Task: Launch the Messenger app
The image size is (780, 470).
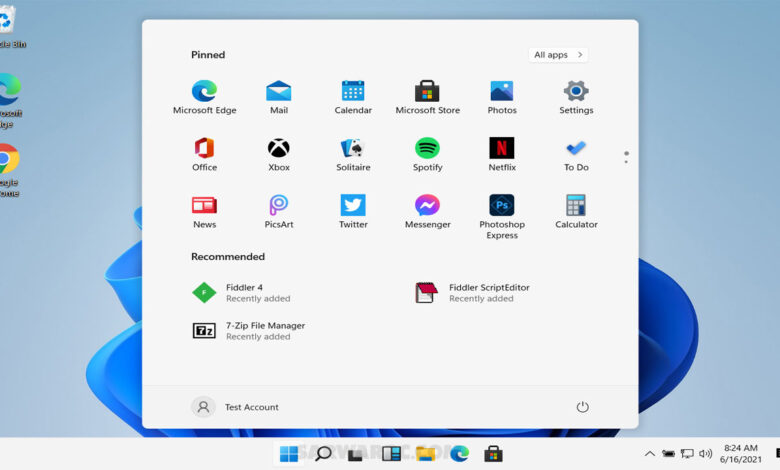Action: pos(427,212)
